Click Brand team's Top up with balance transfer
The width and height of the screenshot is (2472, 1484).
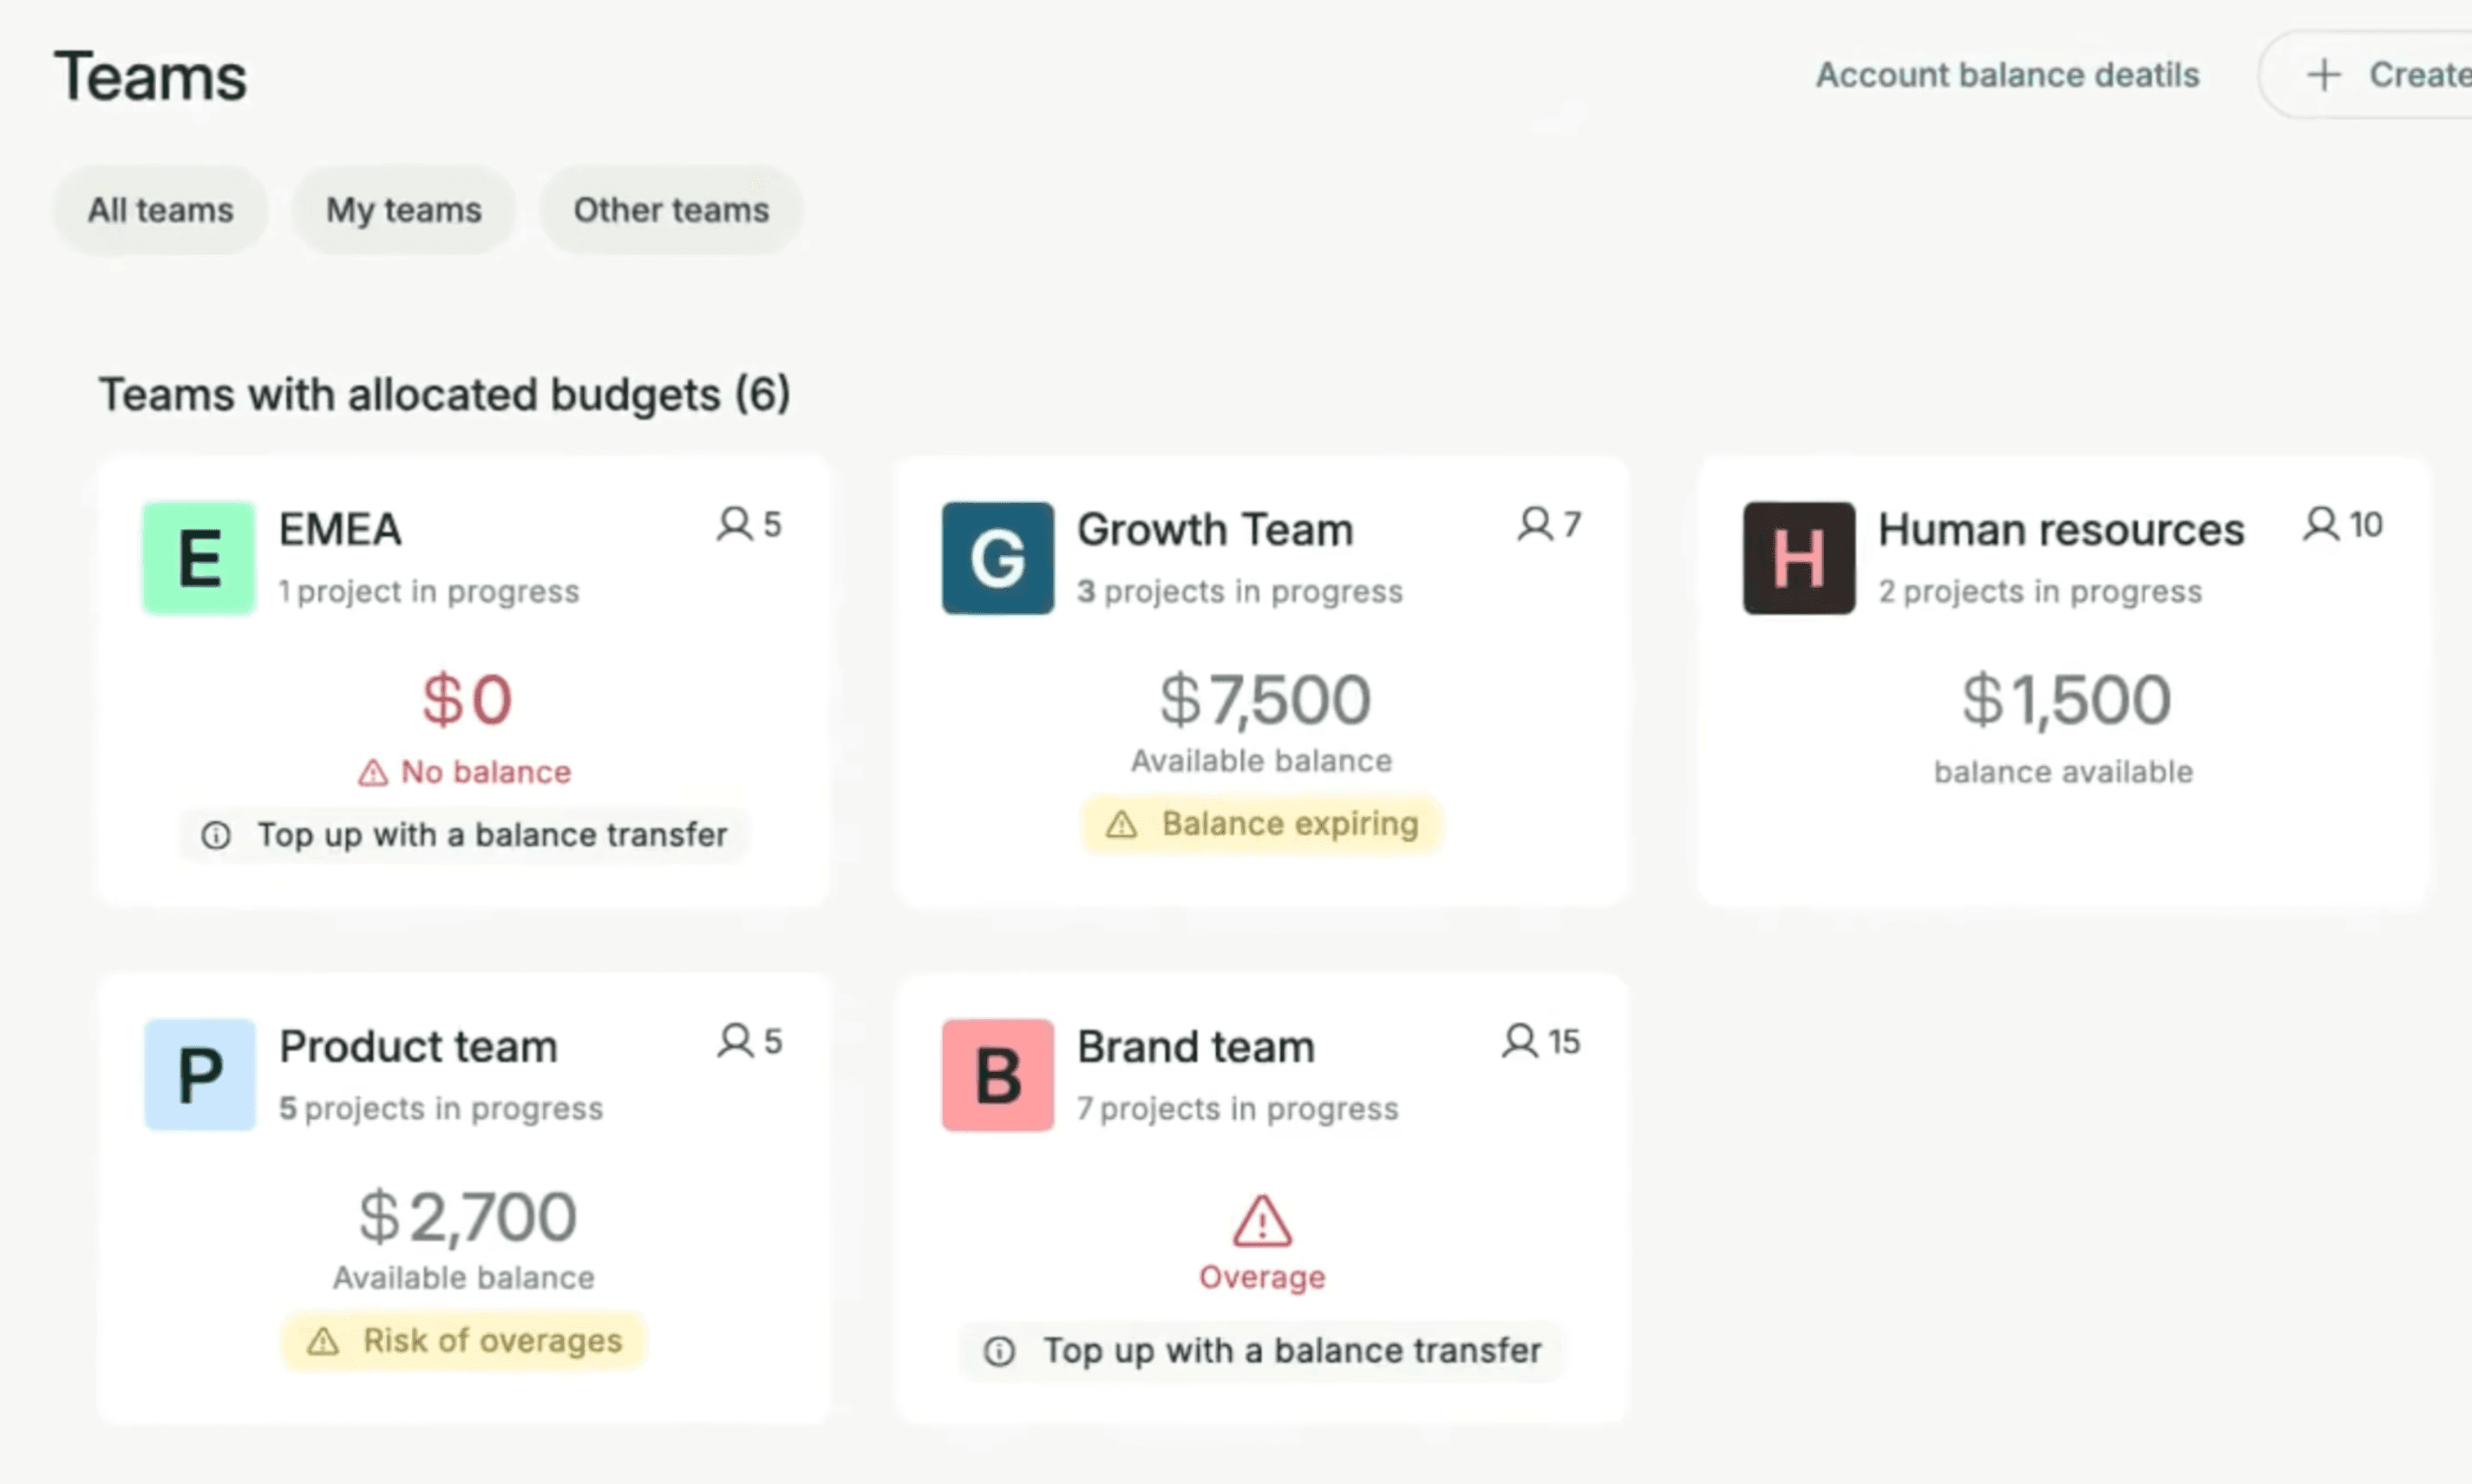[x=1262, y=1351]
